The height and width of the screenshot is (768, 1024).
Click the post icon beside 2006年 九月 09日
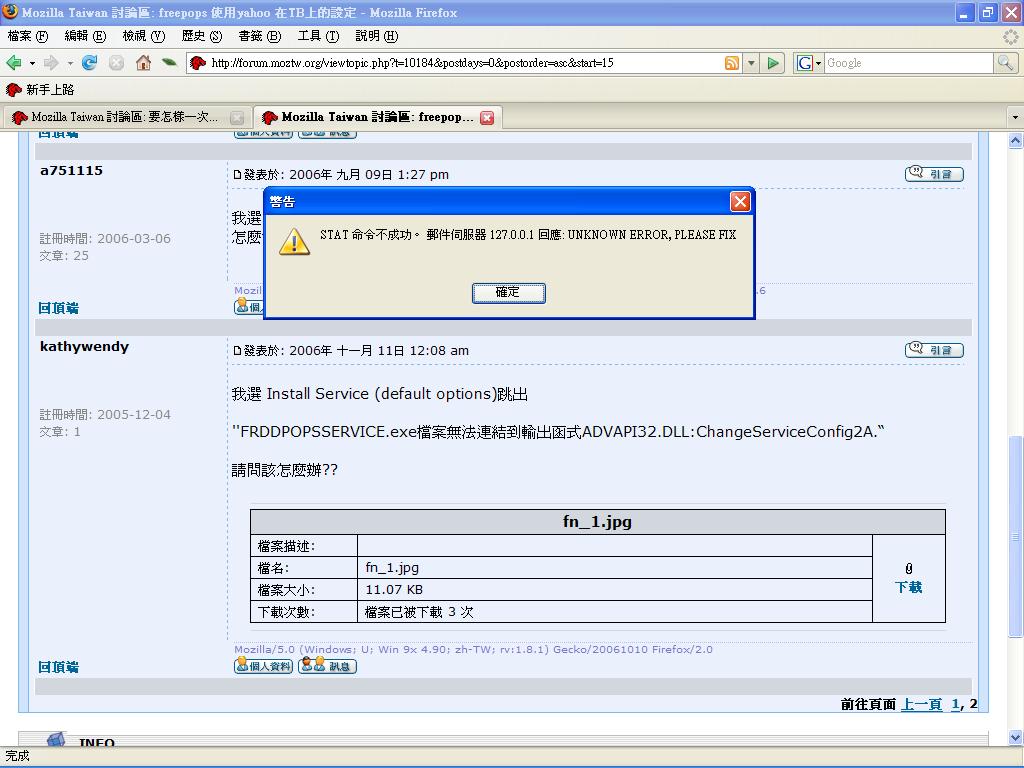(x=238, y=174)
